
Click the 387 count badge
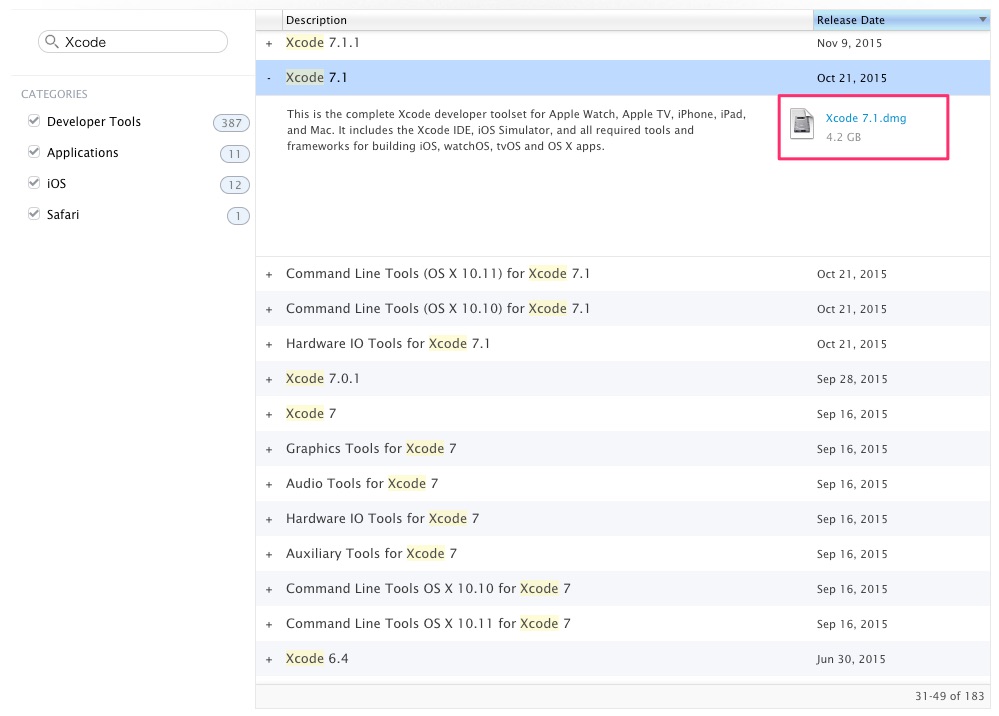[231, 123]
